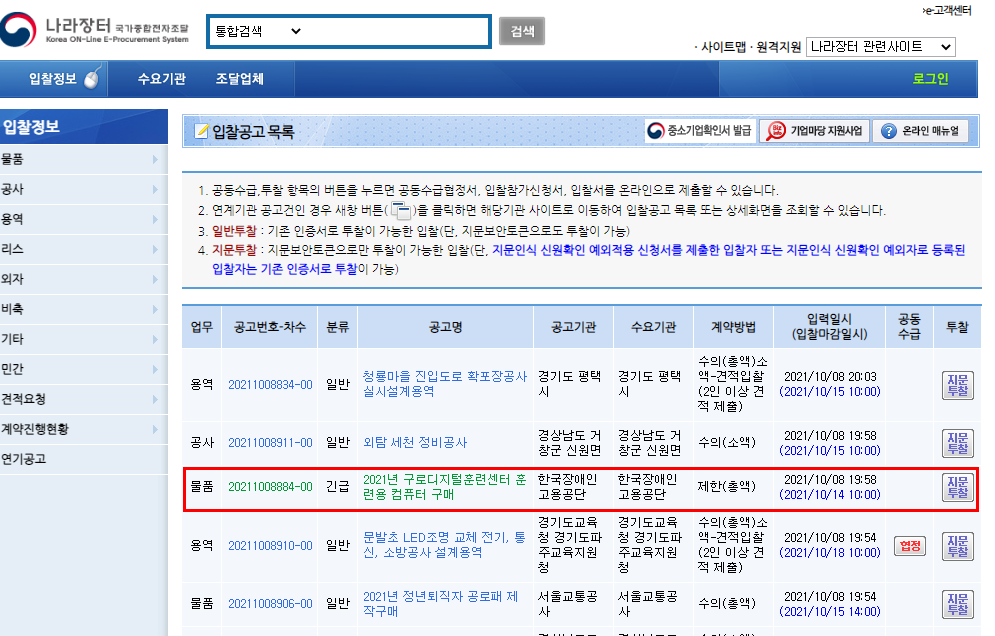Image resolution: width=995 pixels, height=636 pixels.
Task: Open bid number 20211008910-00
Action: coord(270,546)
